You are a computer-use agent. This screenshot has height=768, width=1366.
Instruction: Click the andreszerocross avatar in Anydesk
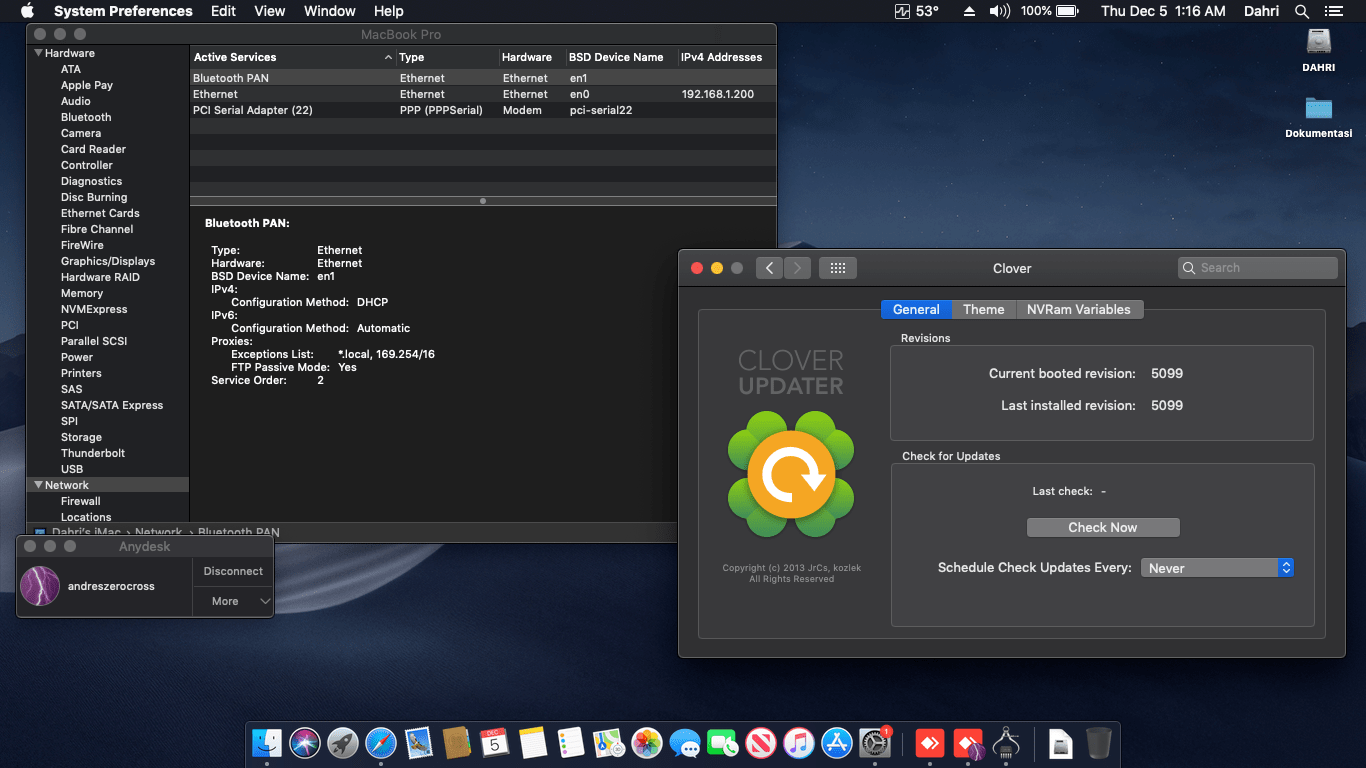click(x=40, y=586)
